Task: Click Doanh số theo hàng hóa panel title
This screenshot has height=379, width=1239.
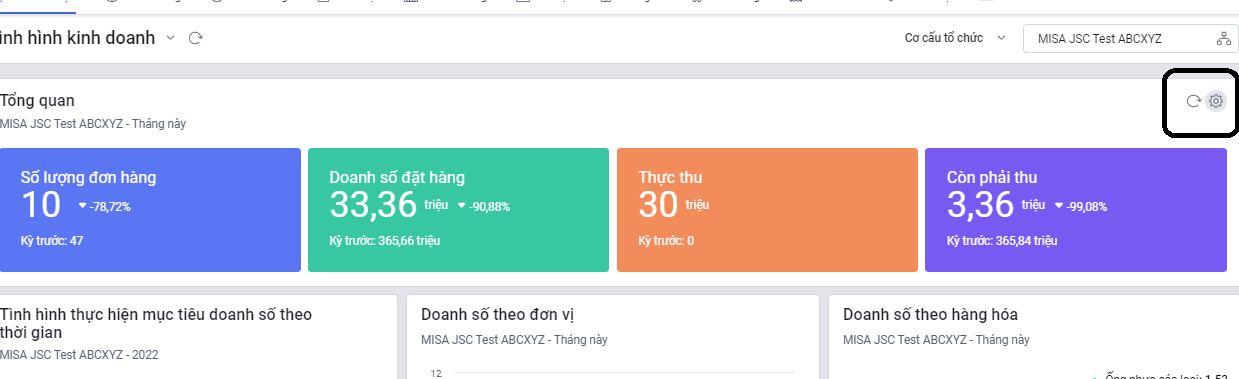Action: tap(930, 315)
